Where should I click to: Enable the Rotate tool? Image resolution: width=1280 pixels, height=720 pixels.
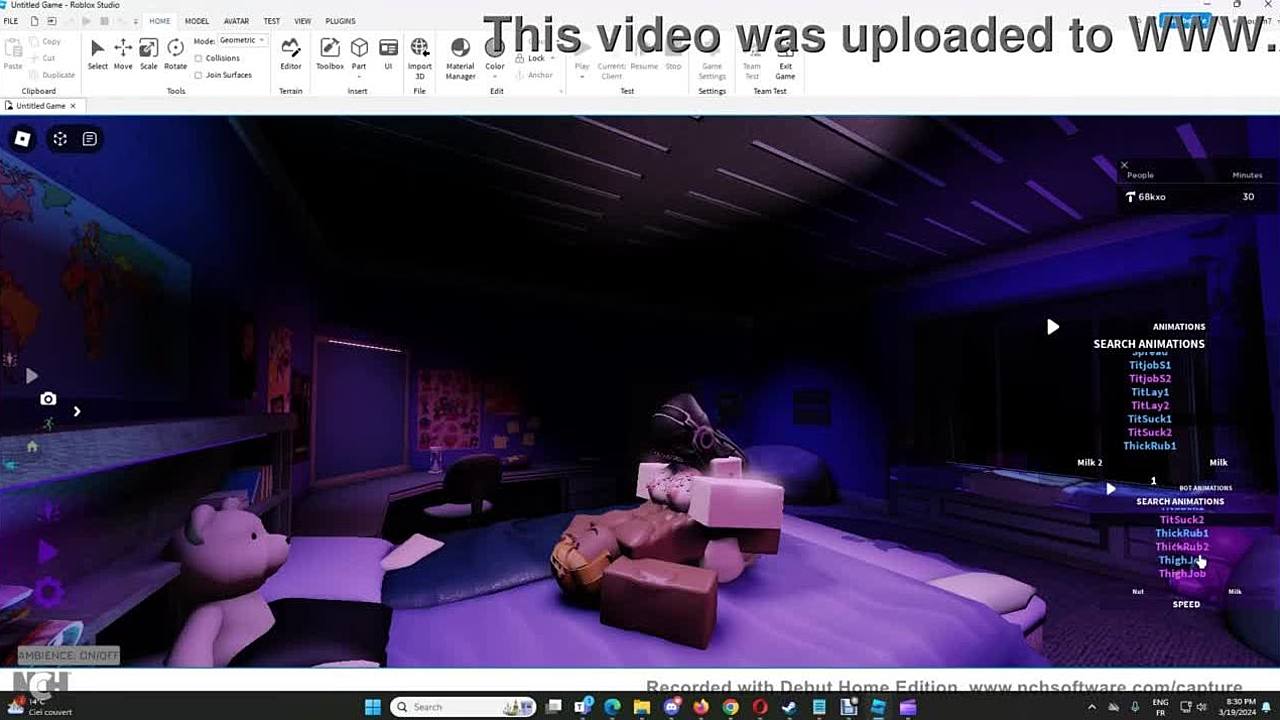tap(175, 53)
